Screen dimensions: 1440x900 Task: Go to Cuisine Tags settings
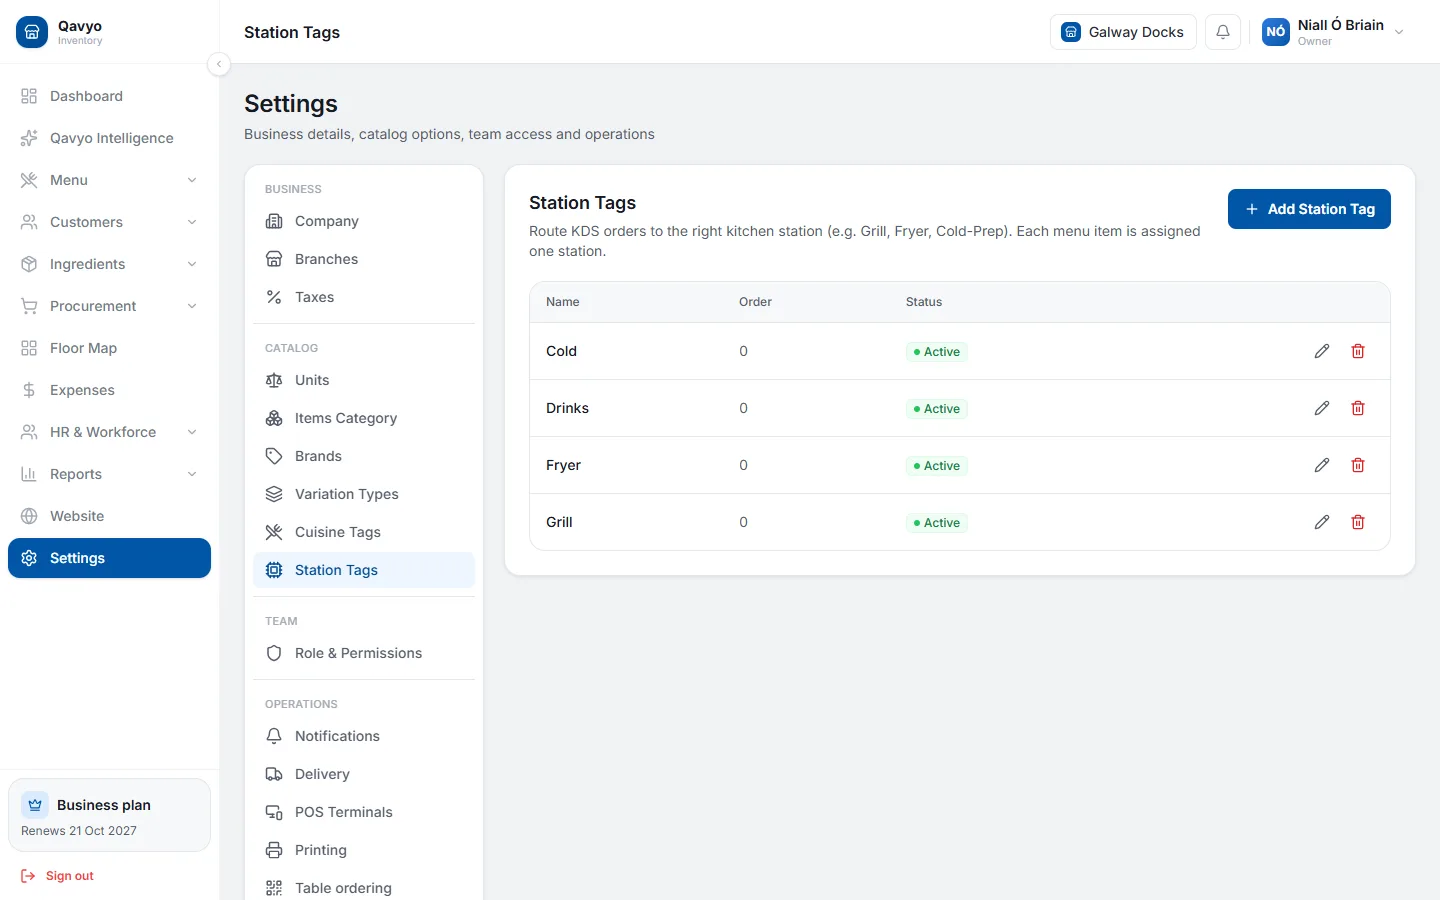[x=364, y=532]
